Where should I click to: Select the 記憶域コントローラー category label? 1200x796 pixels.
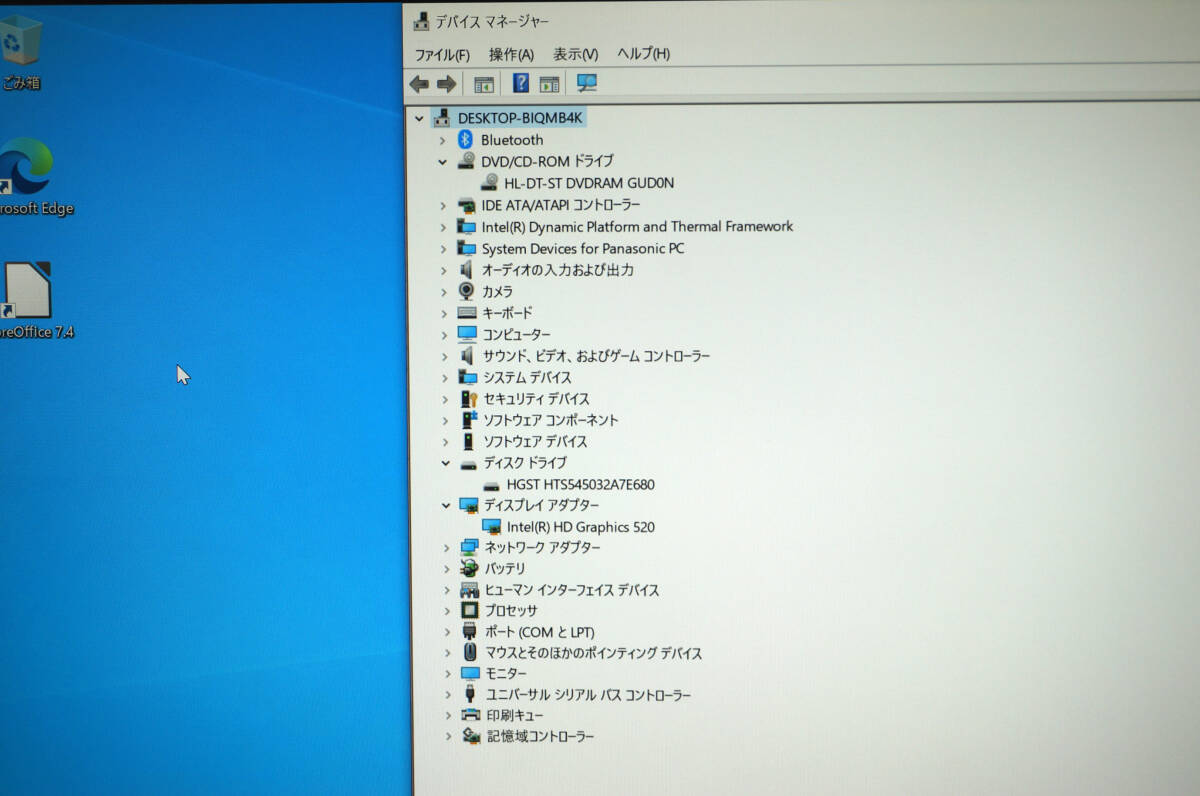(541, 737)
